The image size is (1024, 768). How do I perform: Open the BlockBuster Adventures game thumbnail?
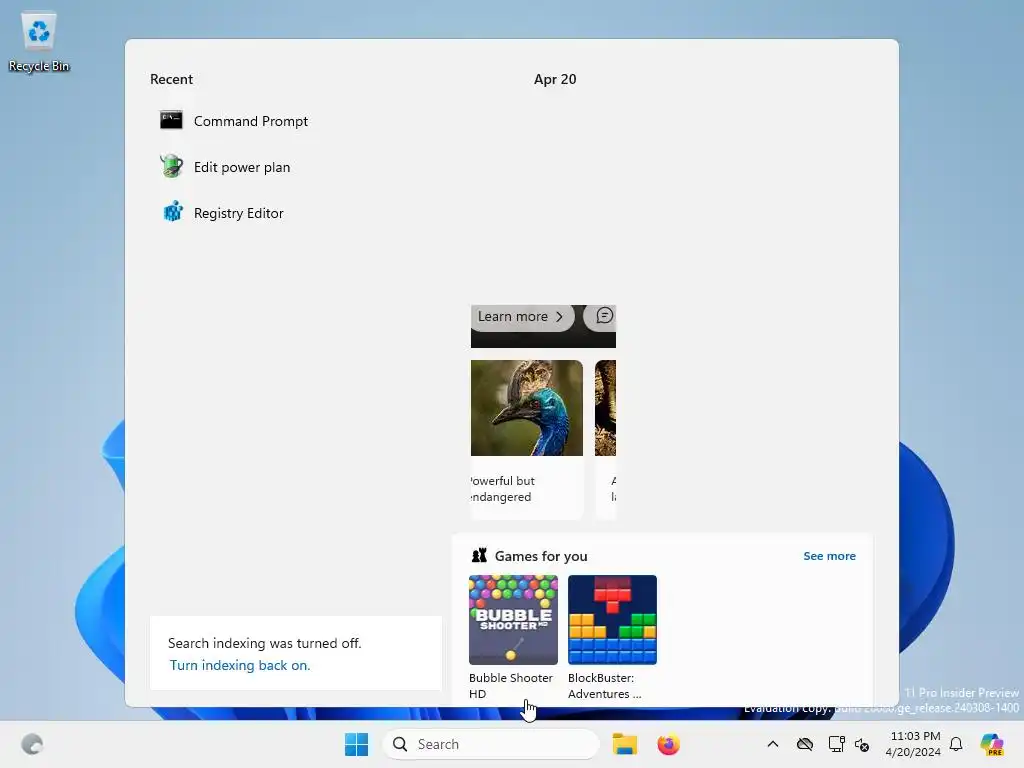click(x=613, y=620)
